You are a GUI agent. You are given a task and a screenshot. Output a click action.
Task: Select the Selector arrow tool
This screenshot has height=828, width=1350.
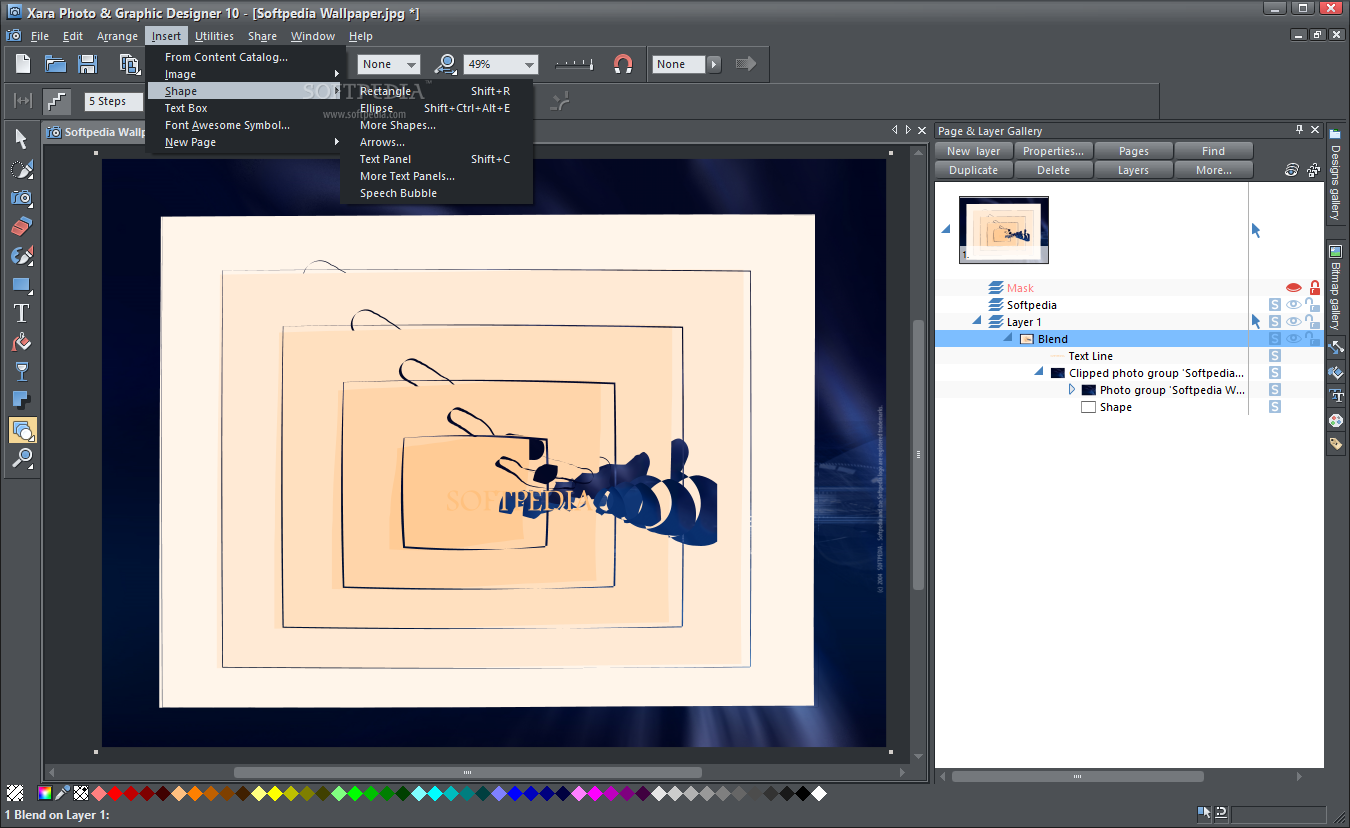tap(22, 139)
